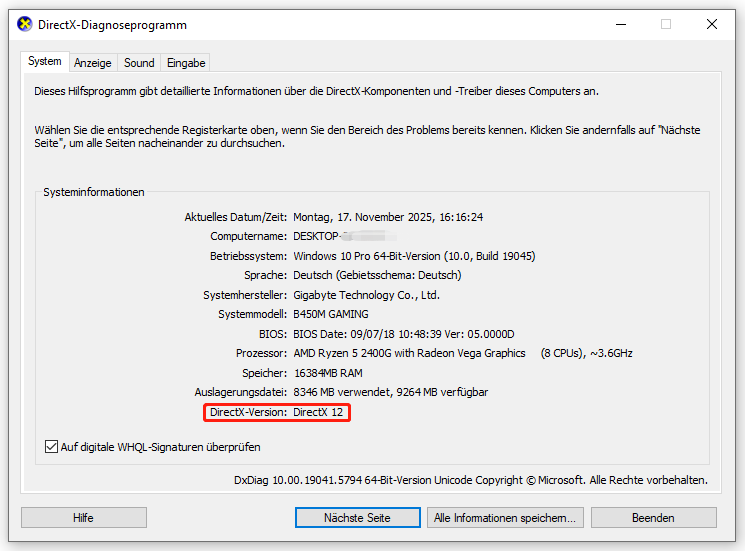
Task: Click the AMD Ryzen 5 2400G processor text
Action: coord(409,353)
